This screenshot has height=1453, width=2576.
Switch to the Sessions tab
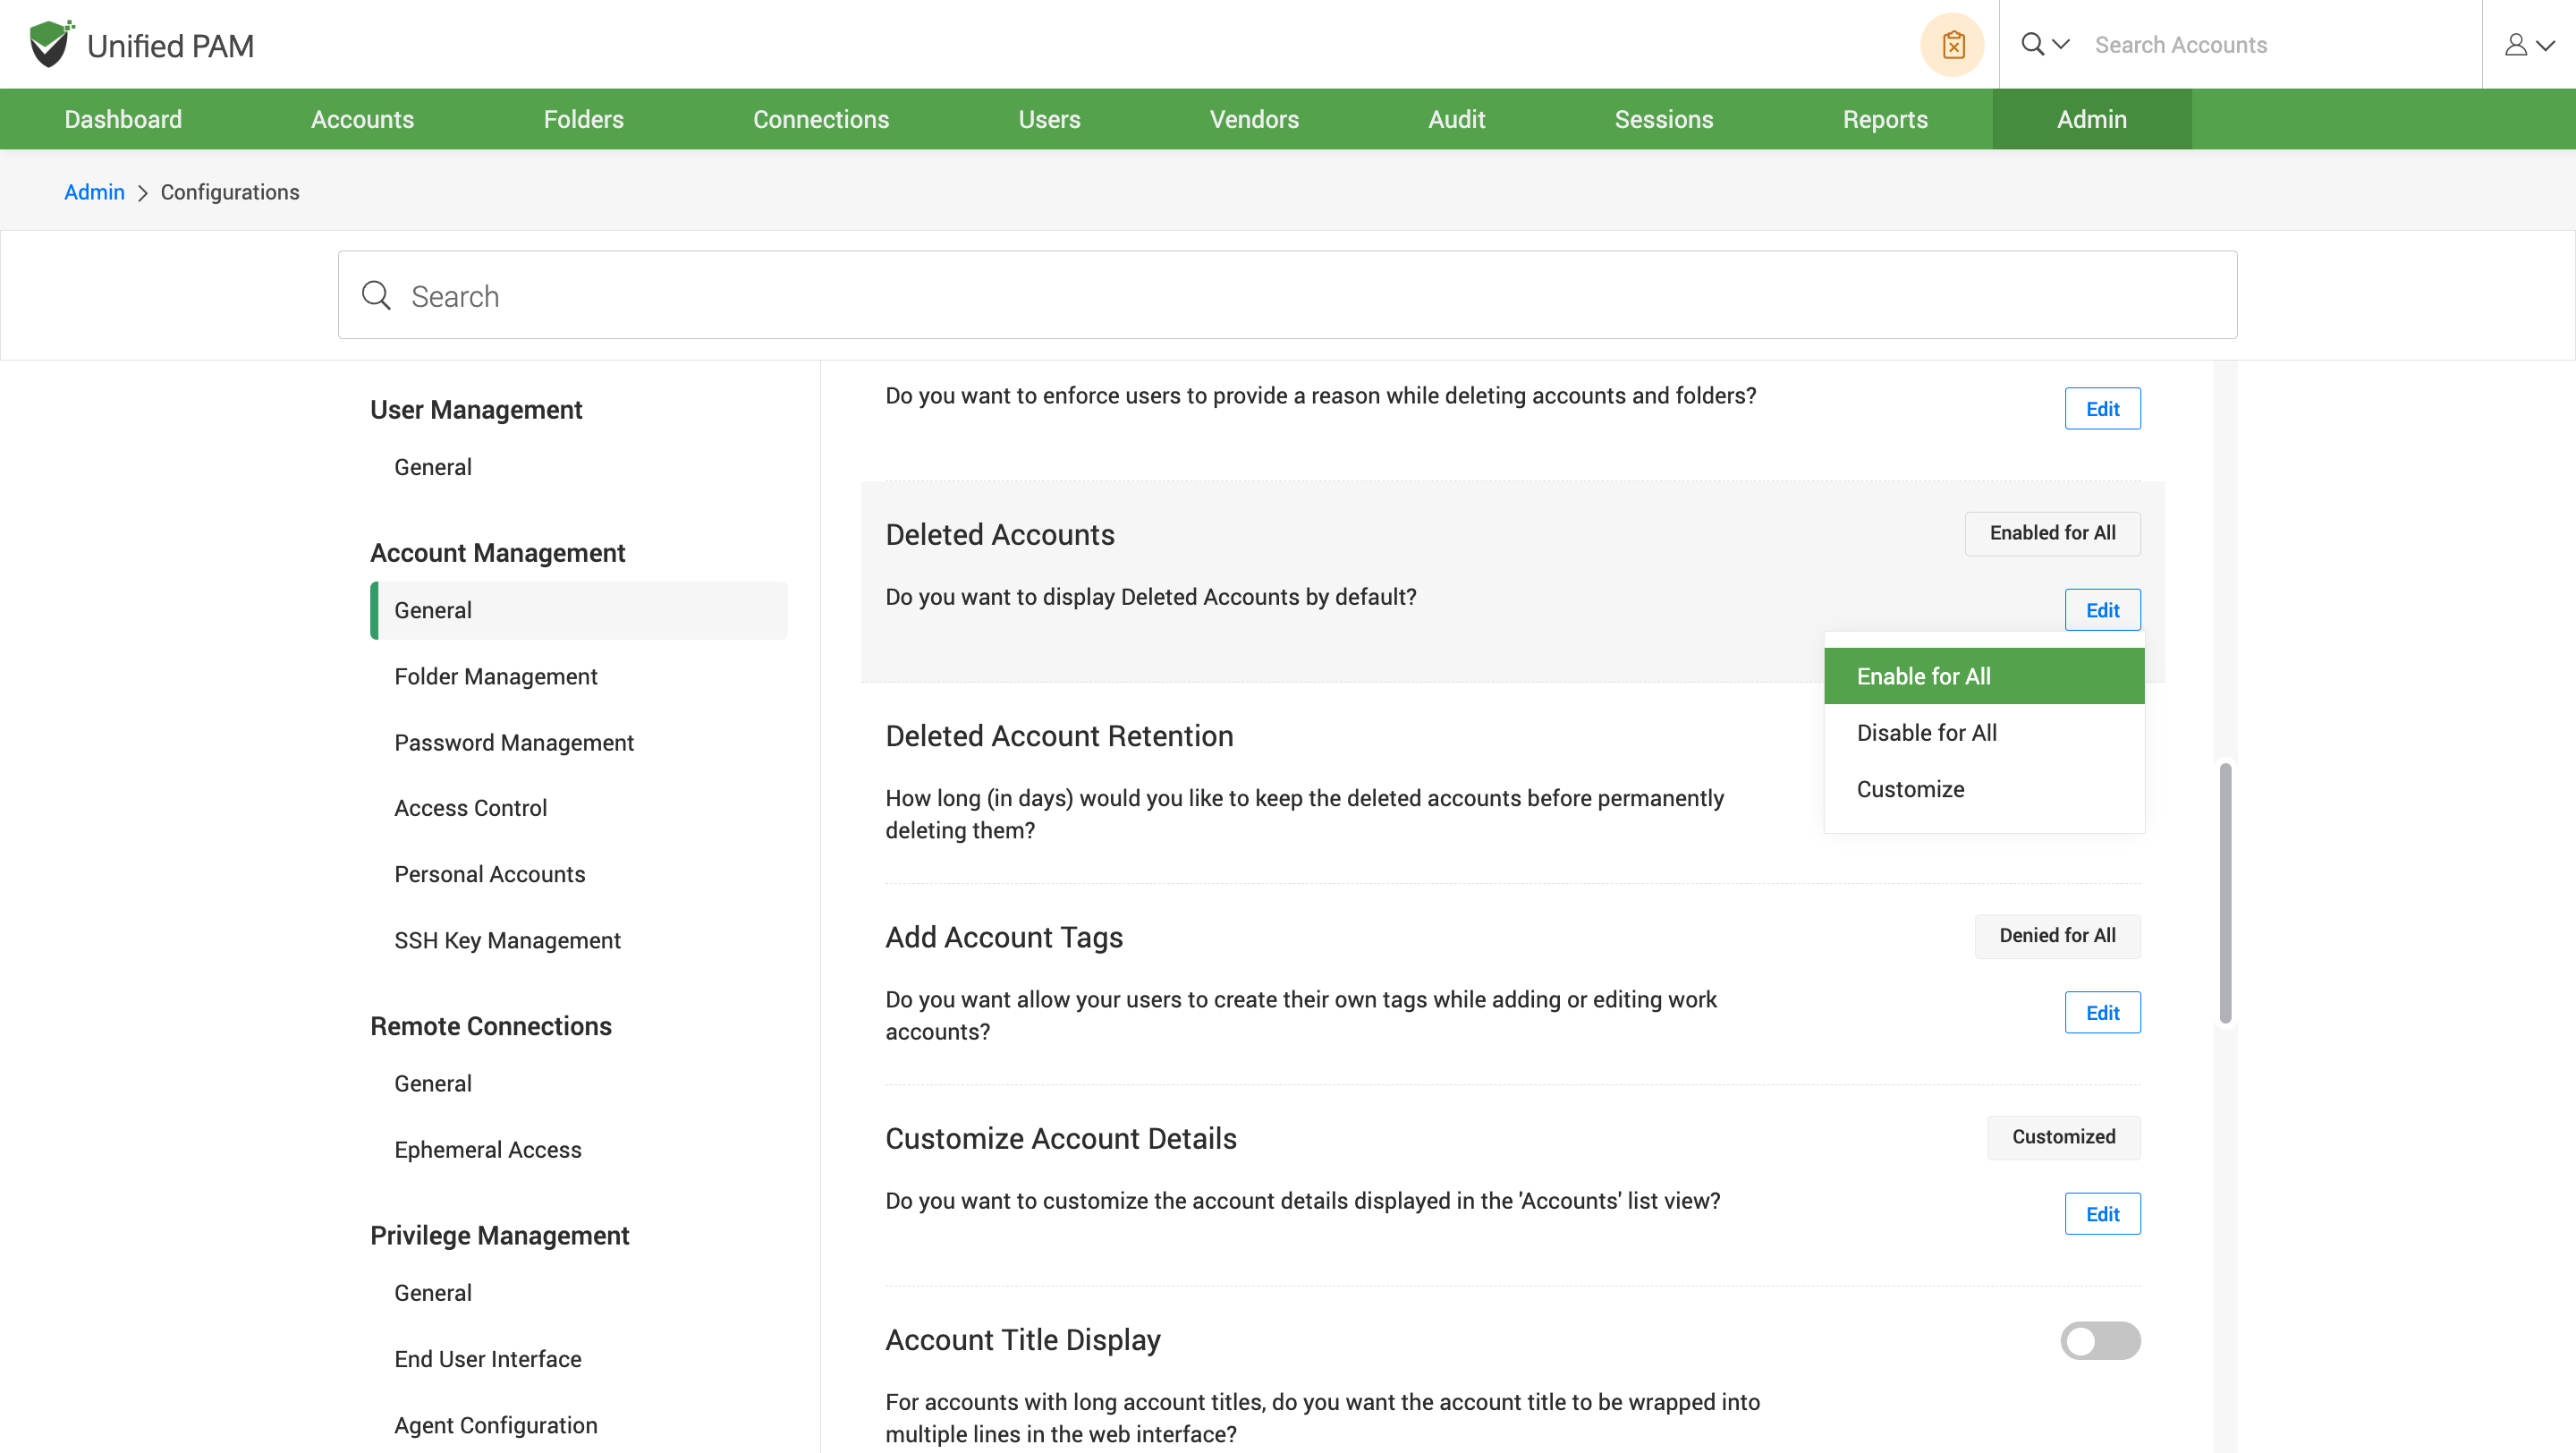click(x=1663, y=119)
